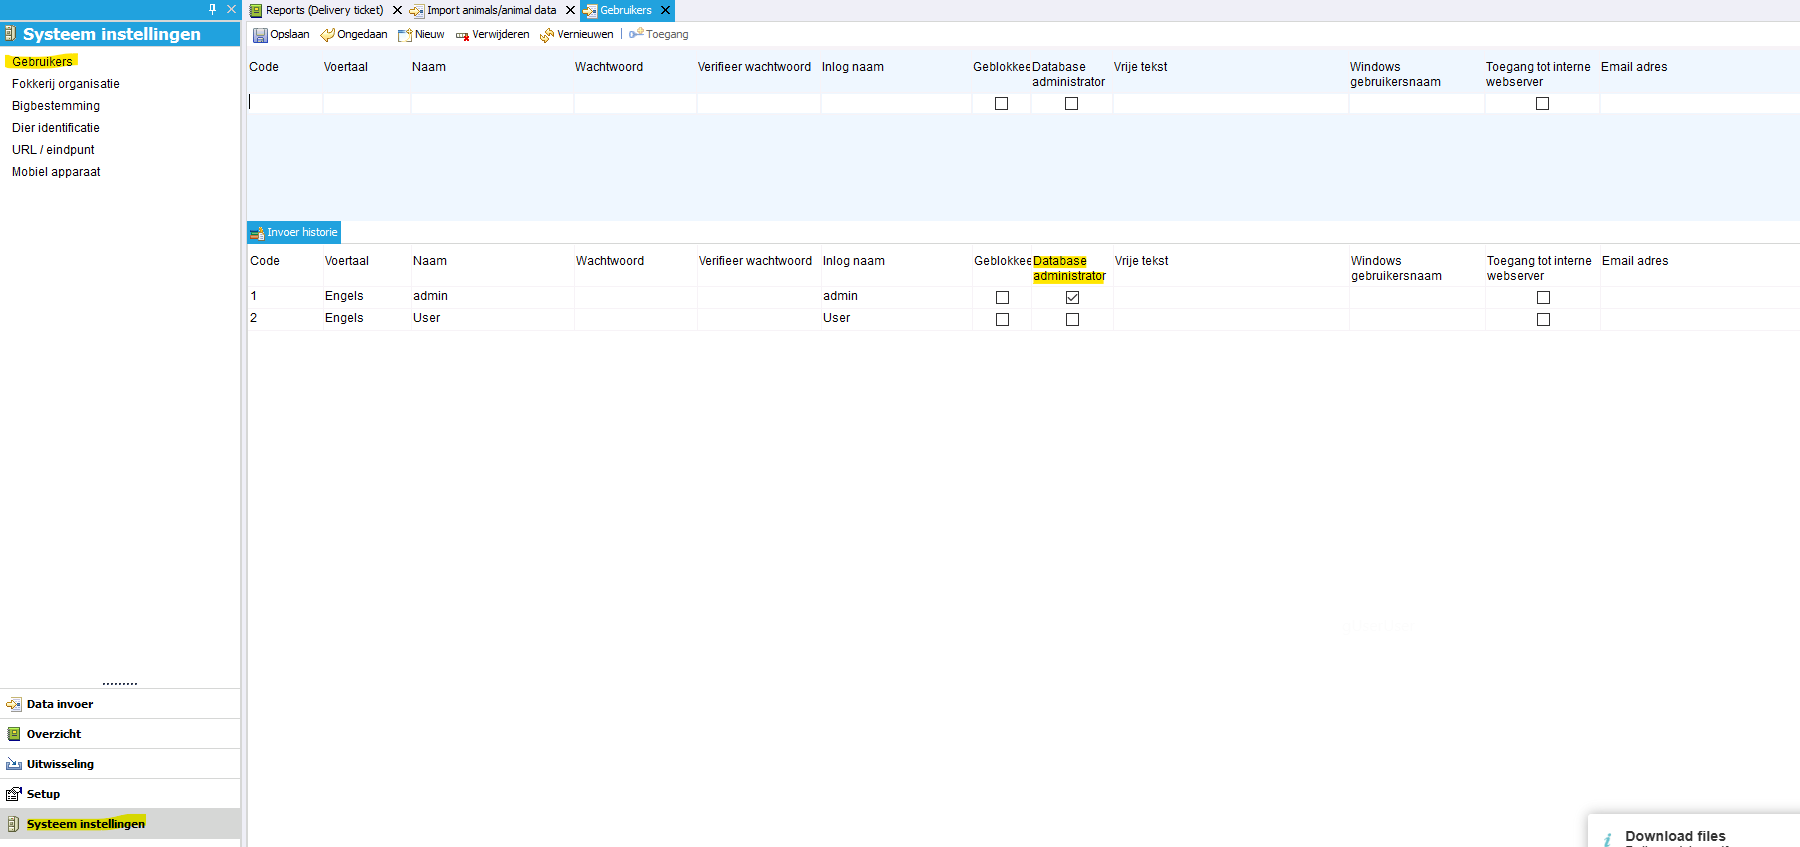Screen dimensions: 1800x847
Task: Toggle webserver access checkbox for User row
Action: (1543, 320)
